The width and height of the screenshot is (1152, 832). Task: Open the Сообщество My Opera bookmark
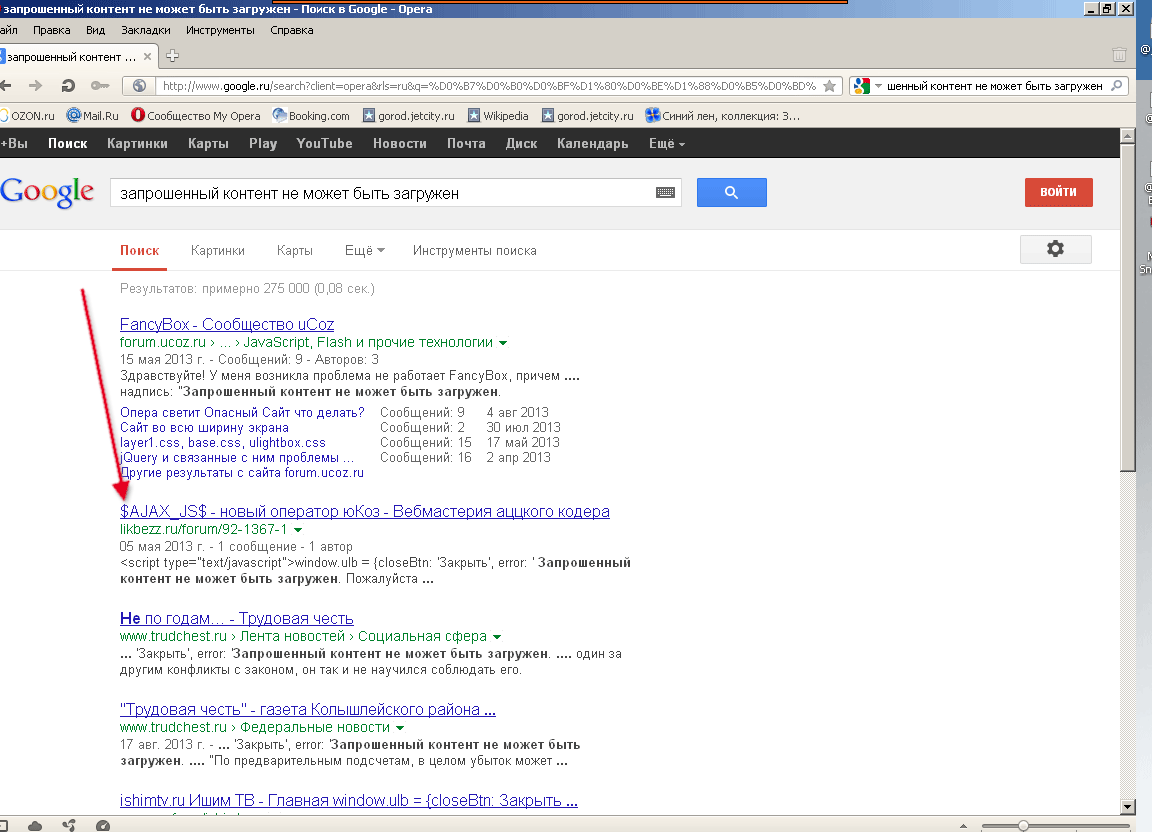pyautogui.click(x=195, y=115)
